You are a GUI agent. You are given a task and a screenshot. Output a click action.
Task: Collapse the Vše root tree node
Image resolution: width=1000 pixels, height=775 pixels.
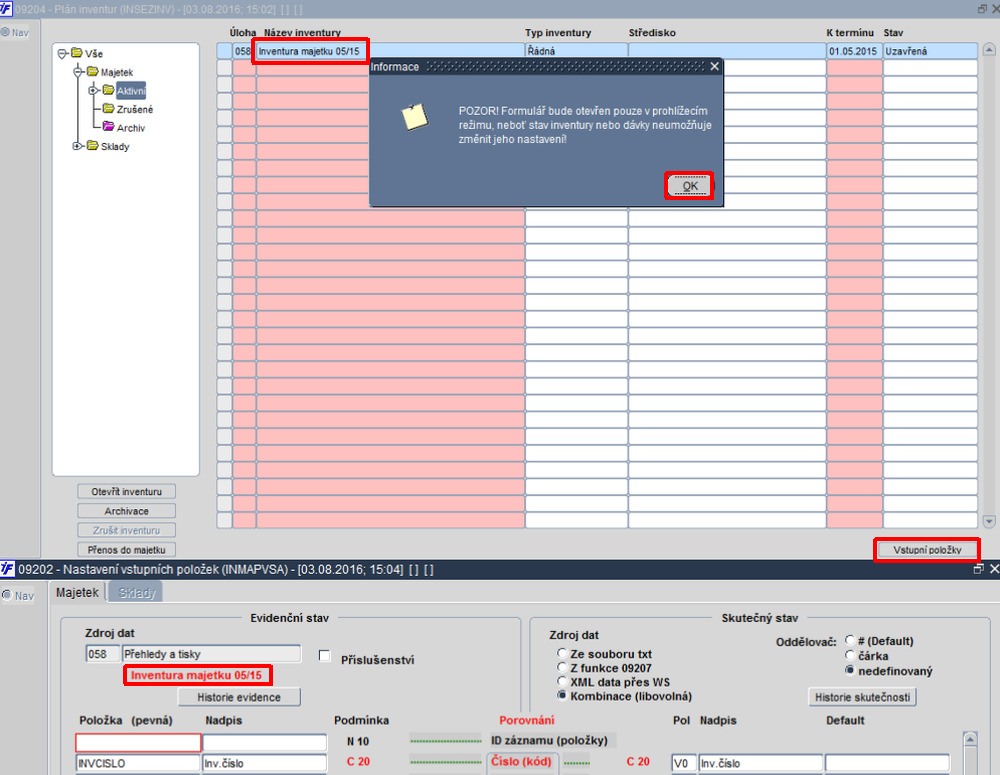tap(62, 54)
